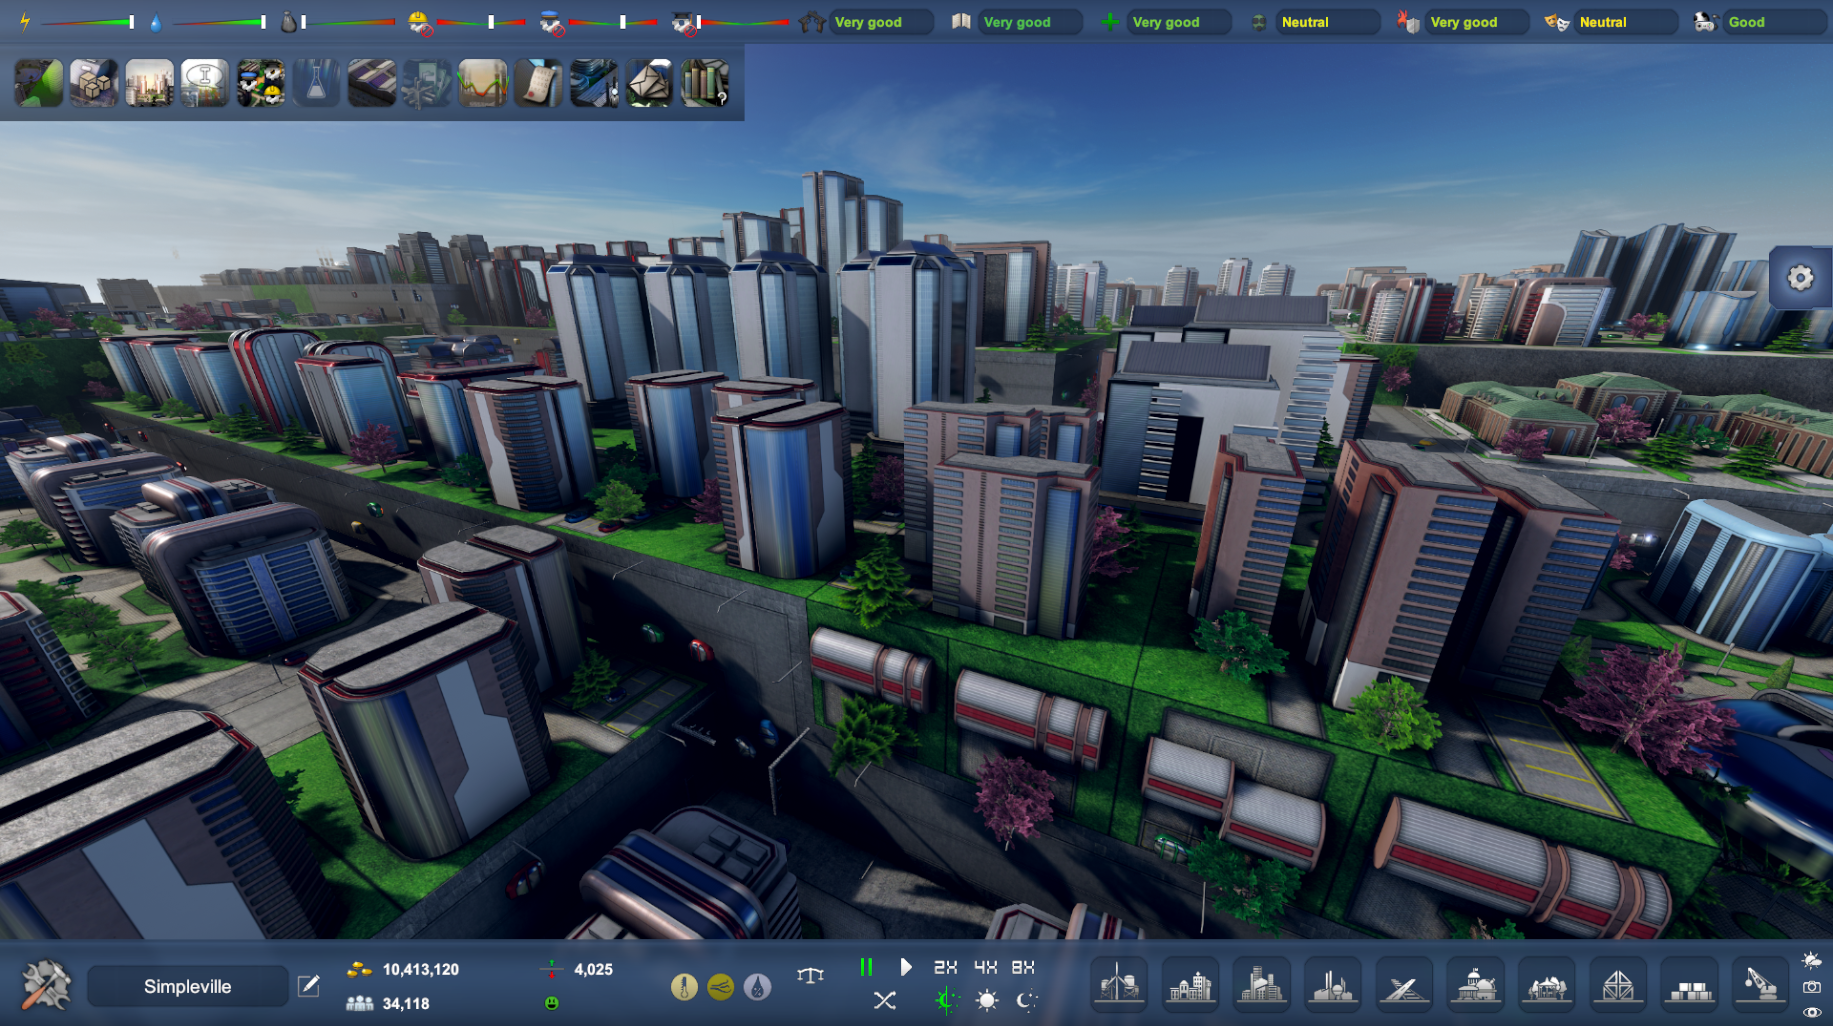Open the roads and transport build category
The image size is (1833, 1026).
[x=1404, y=985]
